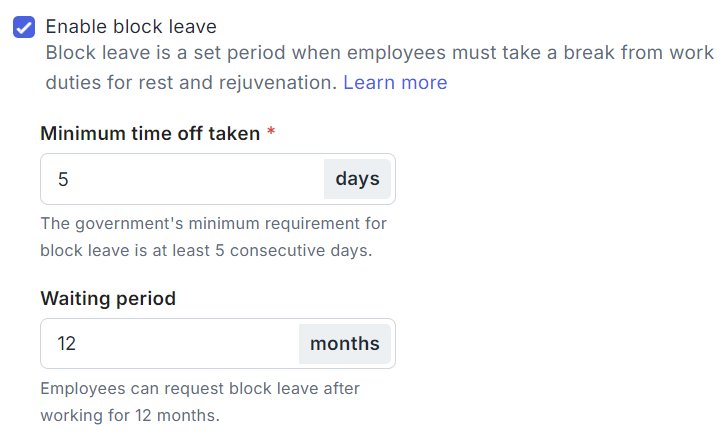Screen dimensions: 721x436
Task: Click the "Block leave is a set period" description line
Action: pos(380,53)
